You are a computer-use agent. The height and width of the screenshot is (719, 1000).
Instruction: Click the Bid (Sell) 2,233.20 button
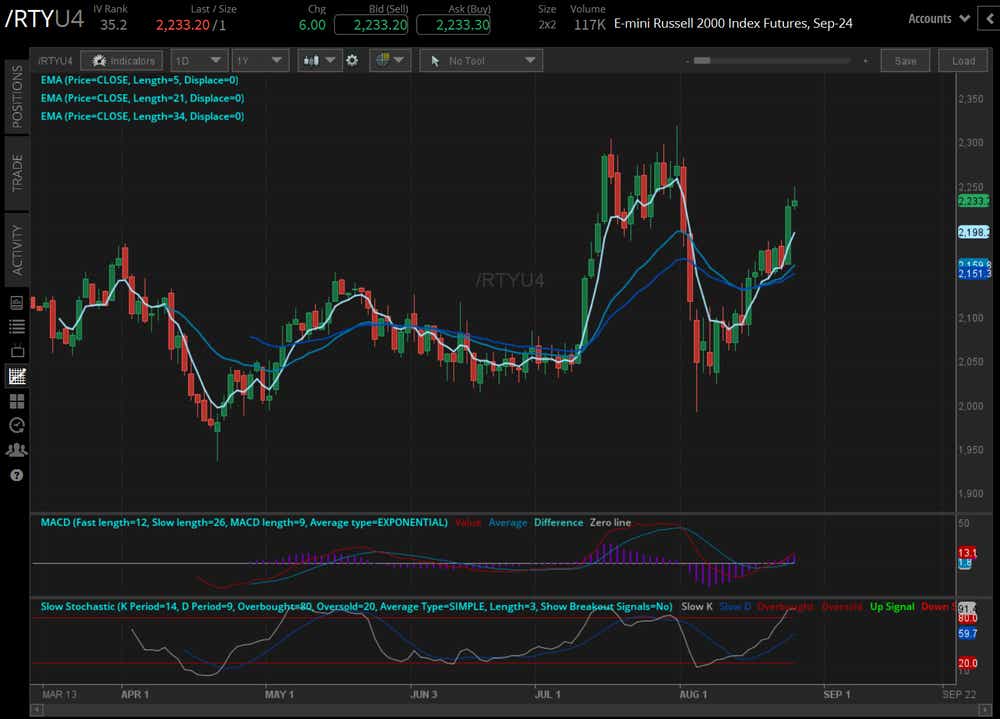click(371, 25)
